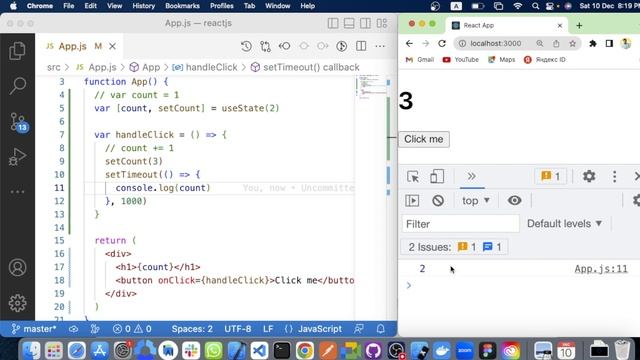
Task: Open editor More Actions ellipsis
Action: [x=380, y=46]
